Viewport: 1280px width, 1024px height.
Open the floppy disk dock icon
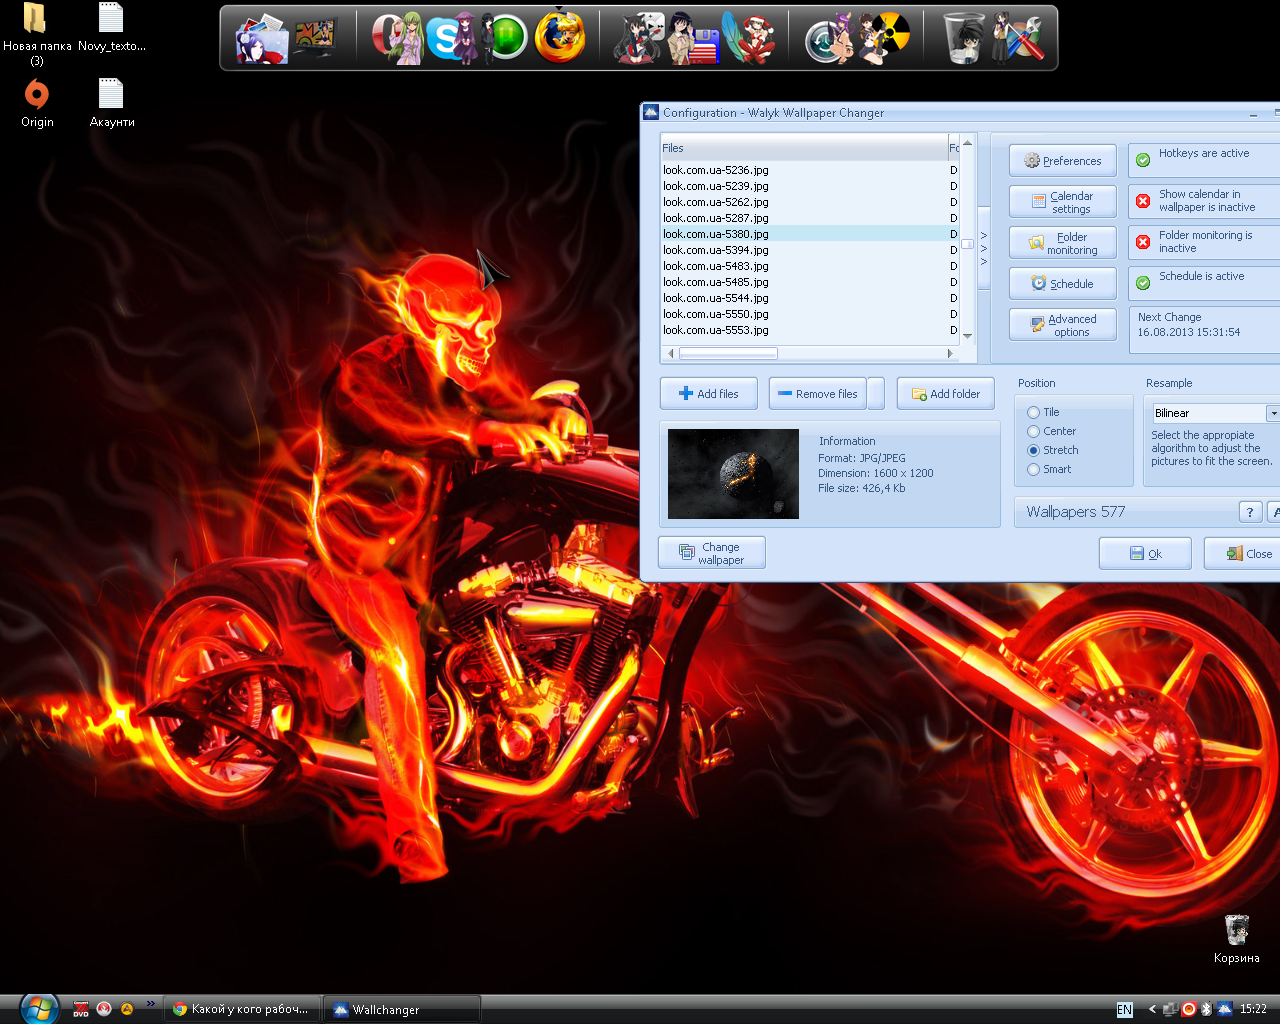tap(696, 40)
